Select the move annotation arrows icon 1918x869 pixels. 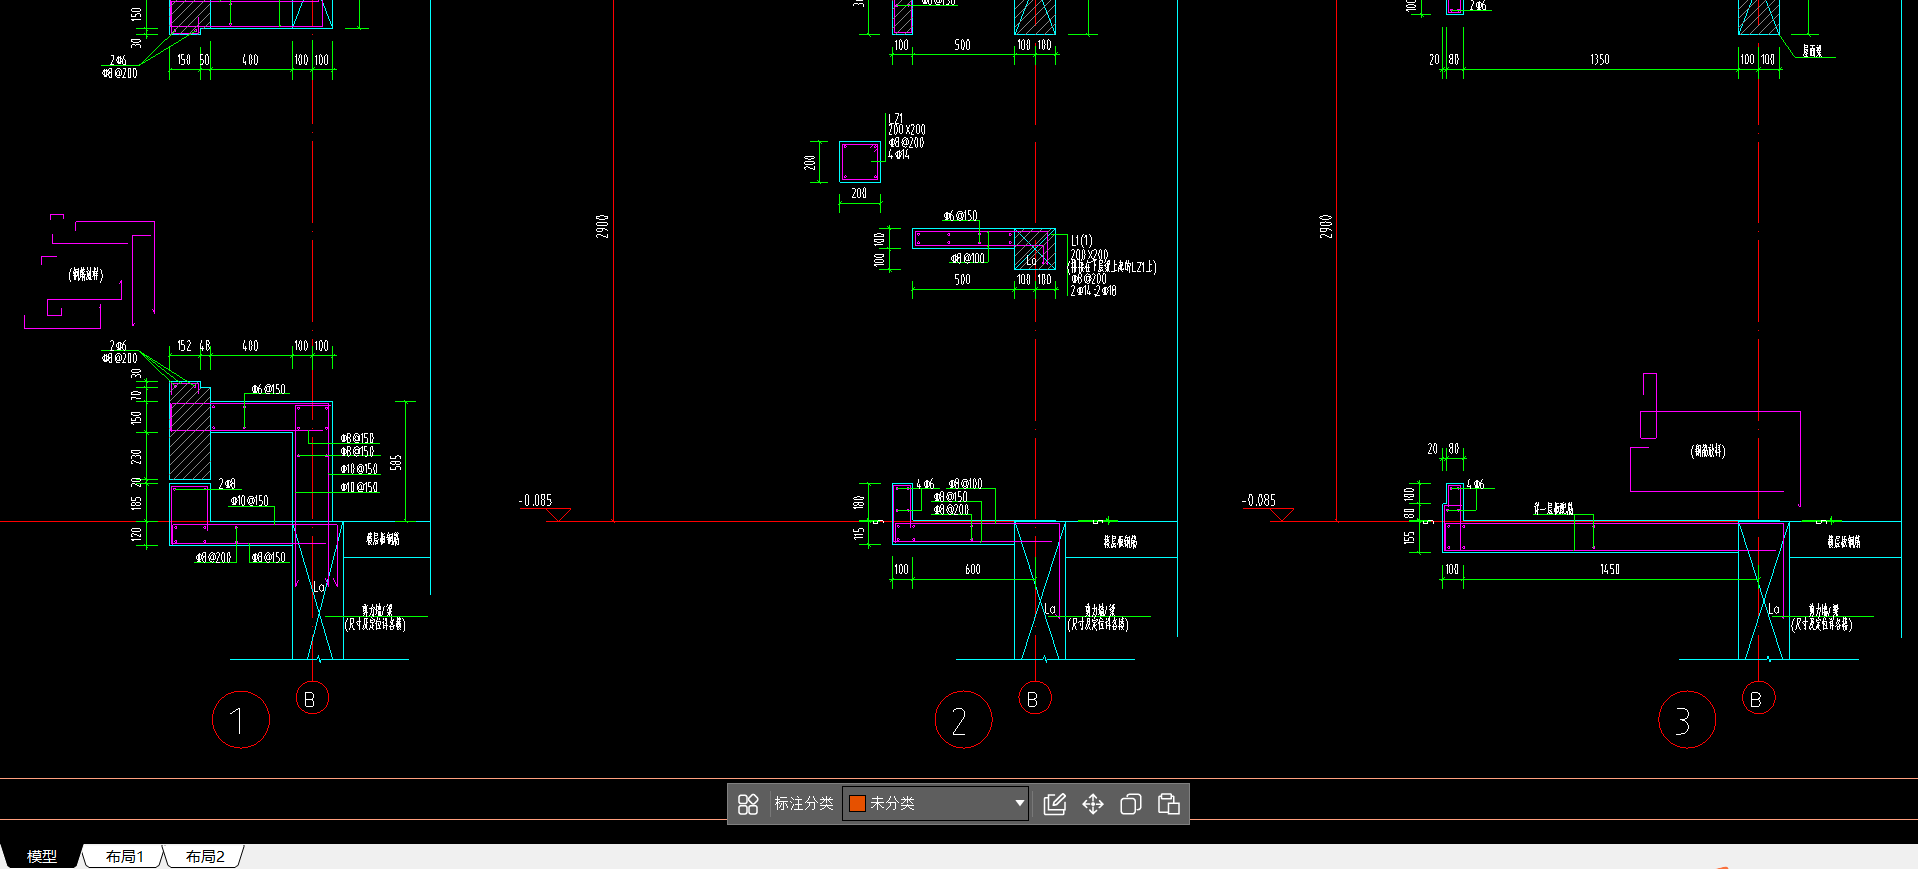pyautogui.click(x=1093, y=804)
